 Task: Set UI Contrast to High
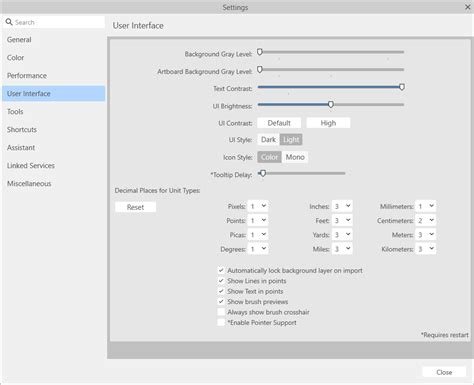(x=328, y=123)
